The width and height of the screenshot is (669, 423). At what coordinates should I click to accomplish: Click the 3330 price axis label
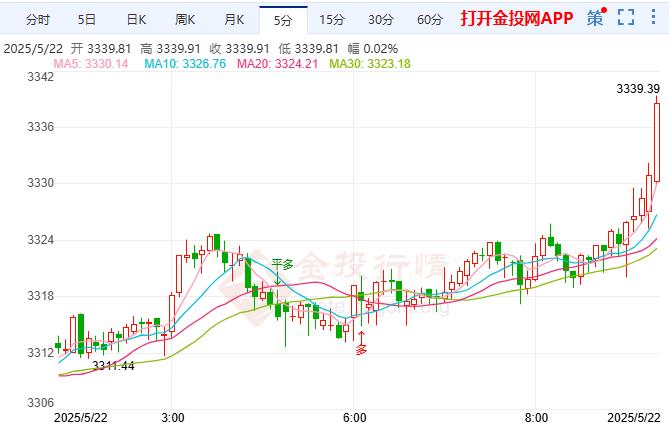pos(41,183)
